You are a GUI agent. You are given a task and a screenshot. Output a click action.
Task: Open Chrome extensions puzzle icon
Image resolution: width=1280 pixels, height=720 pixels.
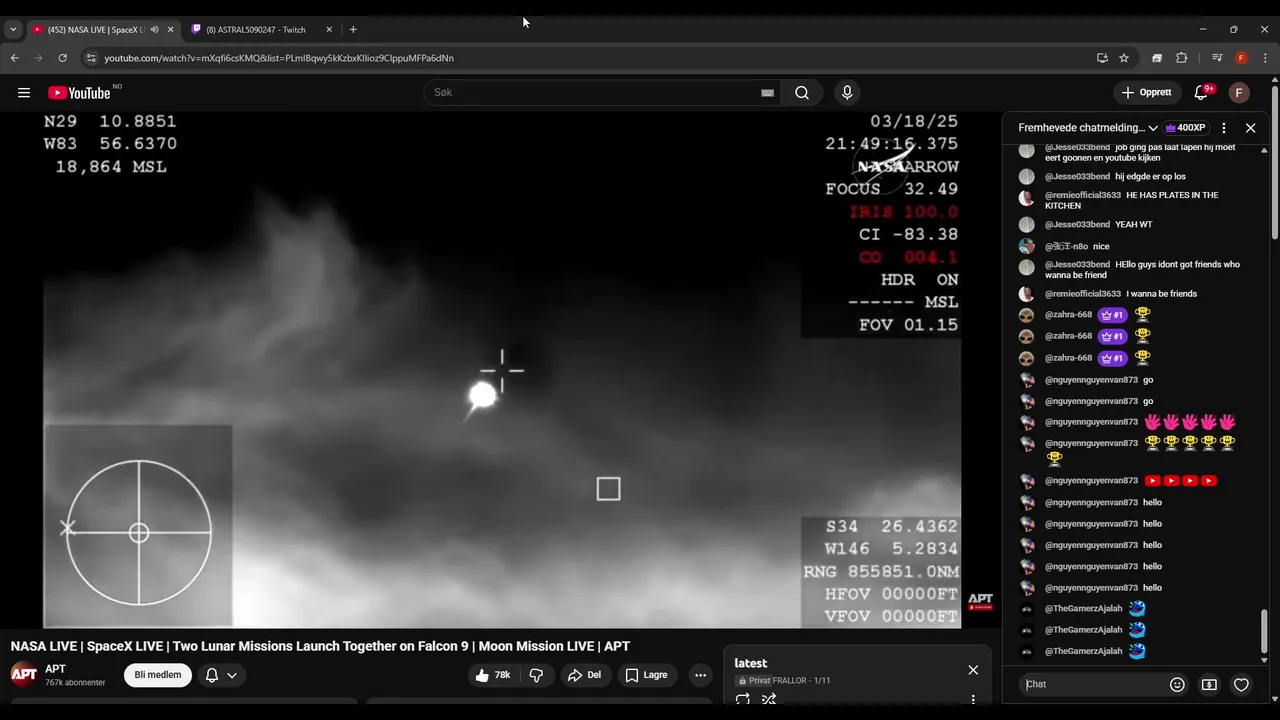point(1181,58)
